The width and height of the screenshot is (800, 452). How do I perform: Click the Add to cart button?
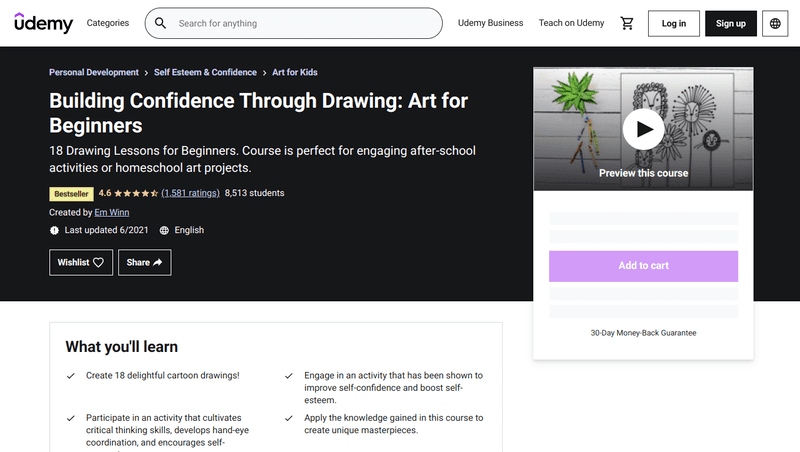click(x=643, y=266)
